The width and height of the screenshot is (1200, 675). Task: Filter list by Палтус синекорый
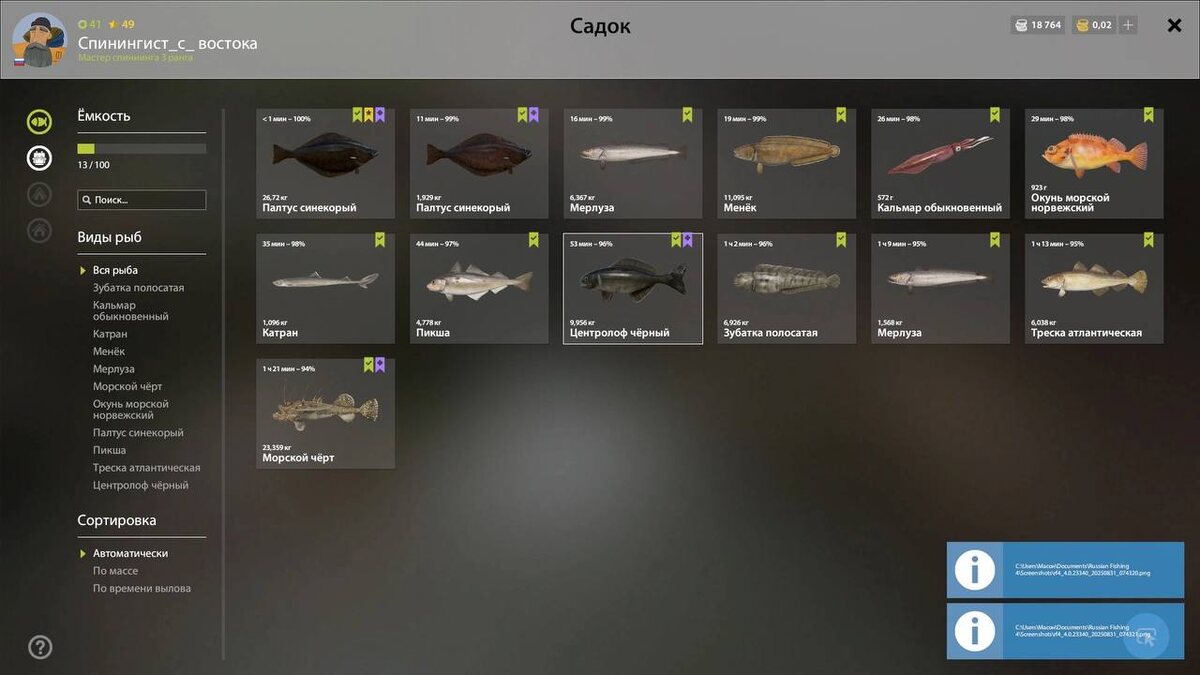pos(138,433)
